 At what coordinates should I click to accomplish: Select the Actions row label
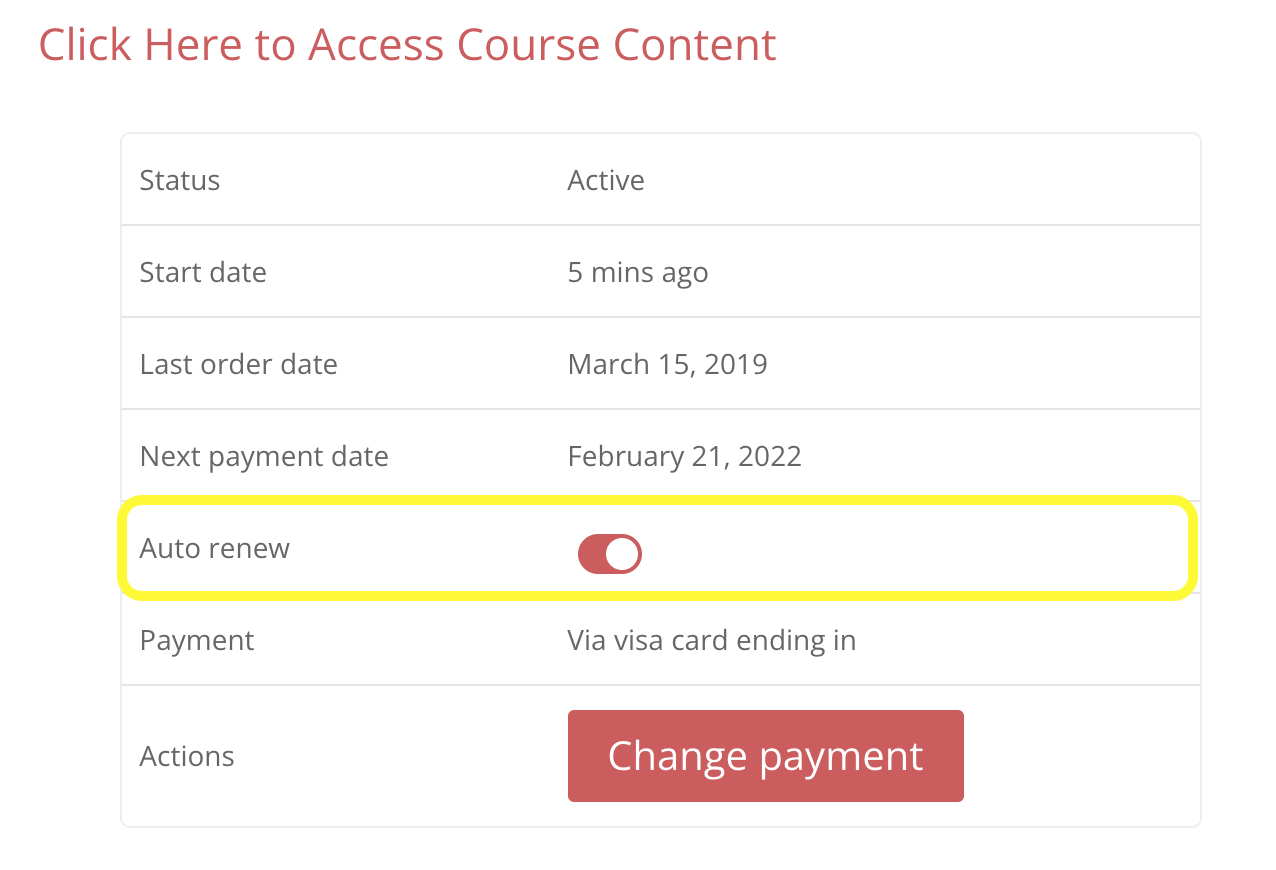pos(187,756)
